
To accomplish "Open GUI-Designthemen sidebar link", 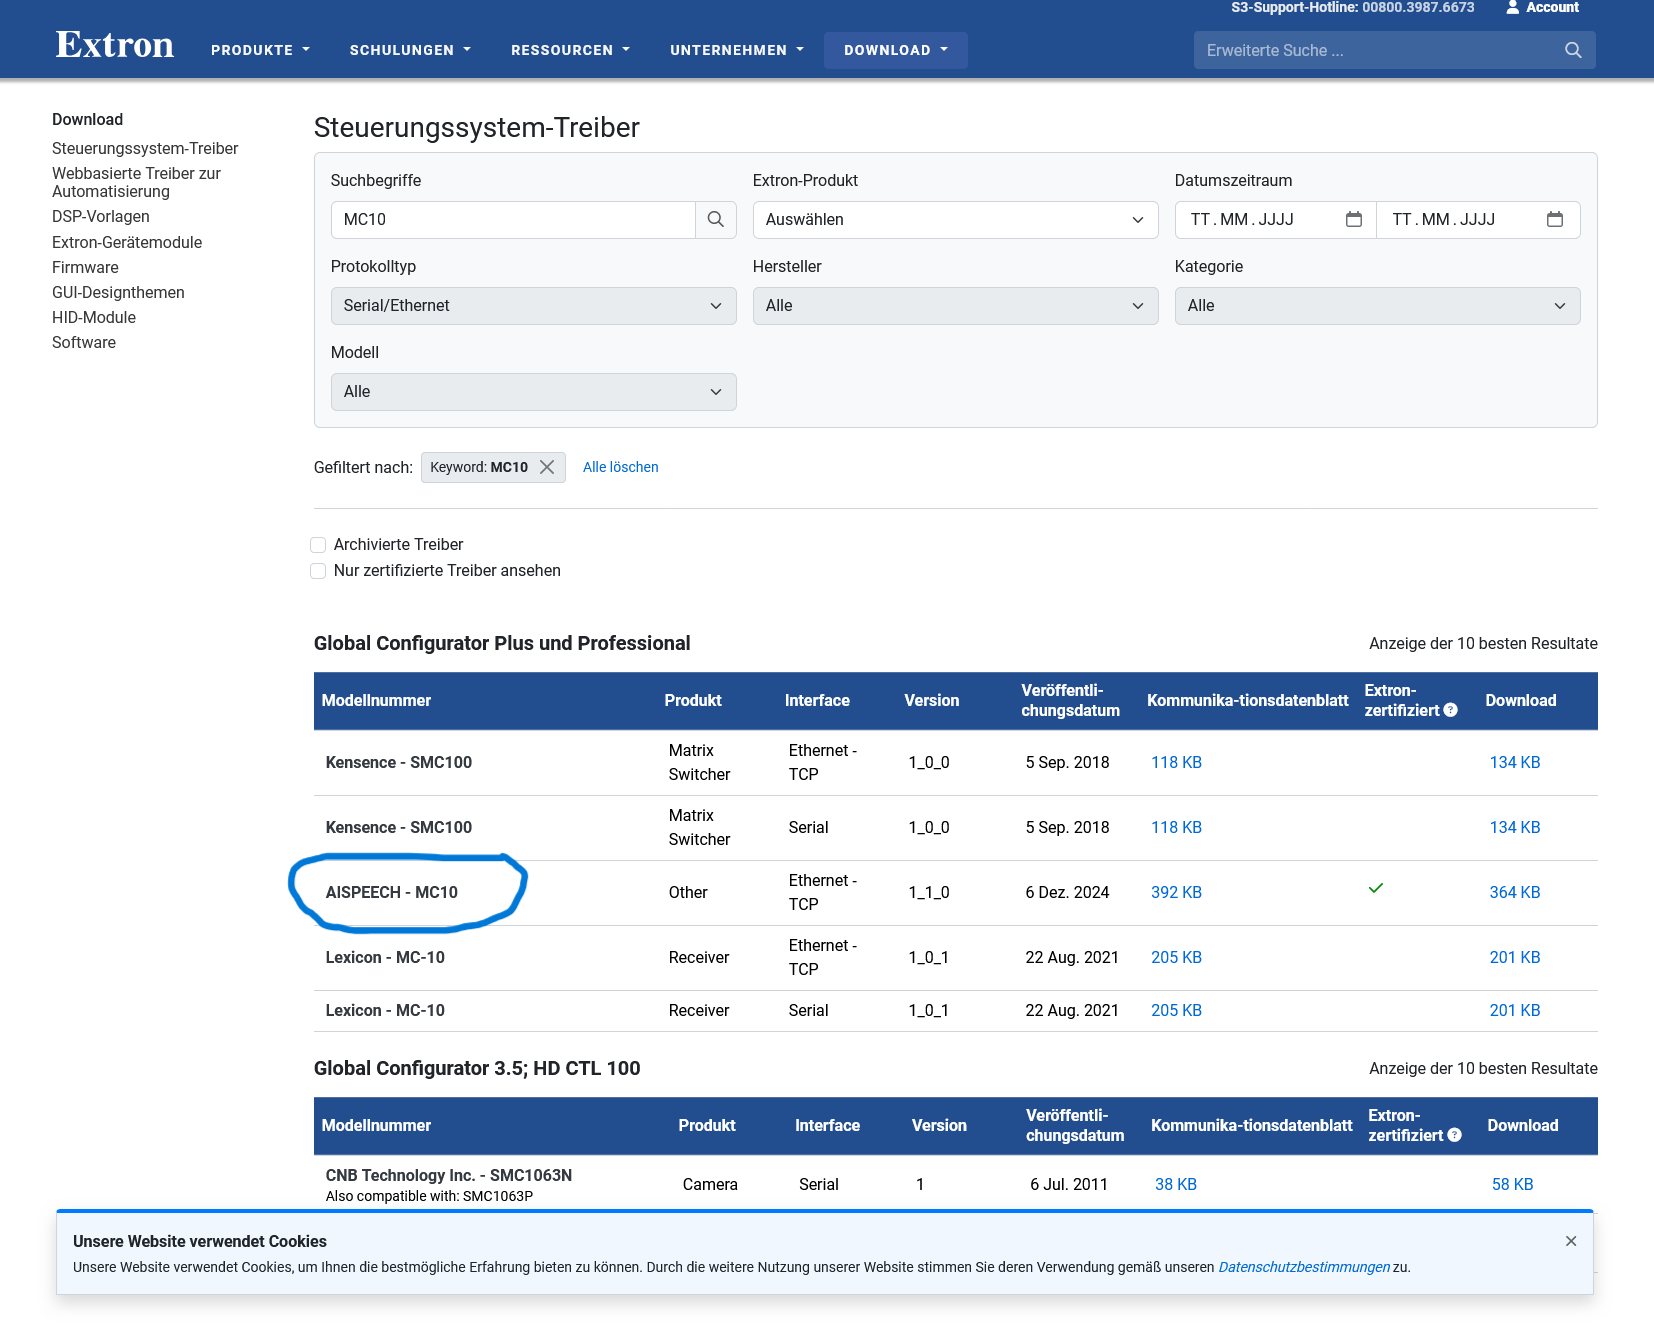I will coord(118,293).
